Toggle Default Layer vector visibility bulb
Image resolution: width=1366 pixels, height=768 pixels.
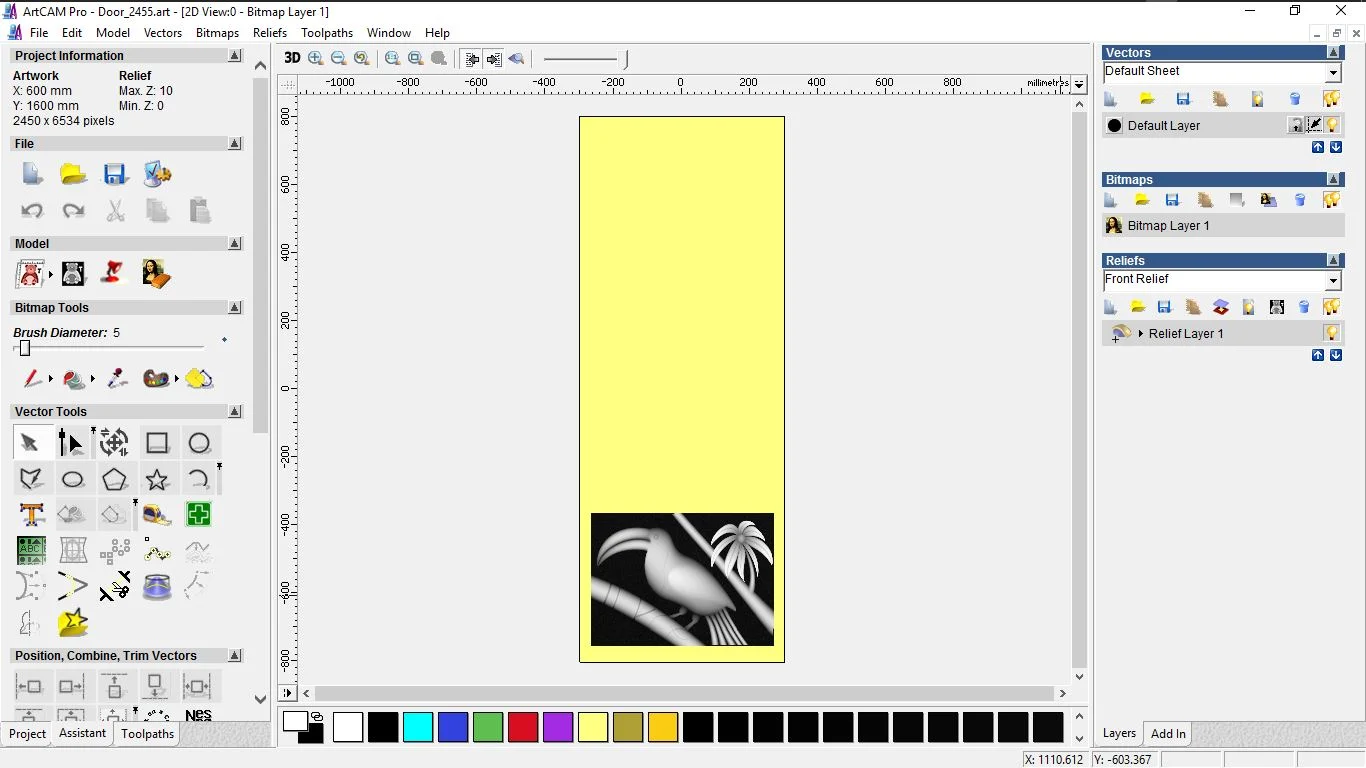(x=1332, y=125)
